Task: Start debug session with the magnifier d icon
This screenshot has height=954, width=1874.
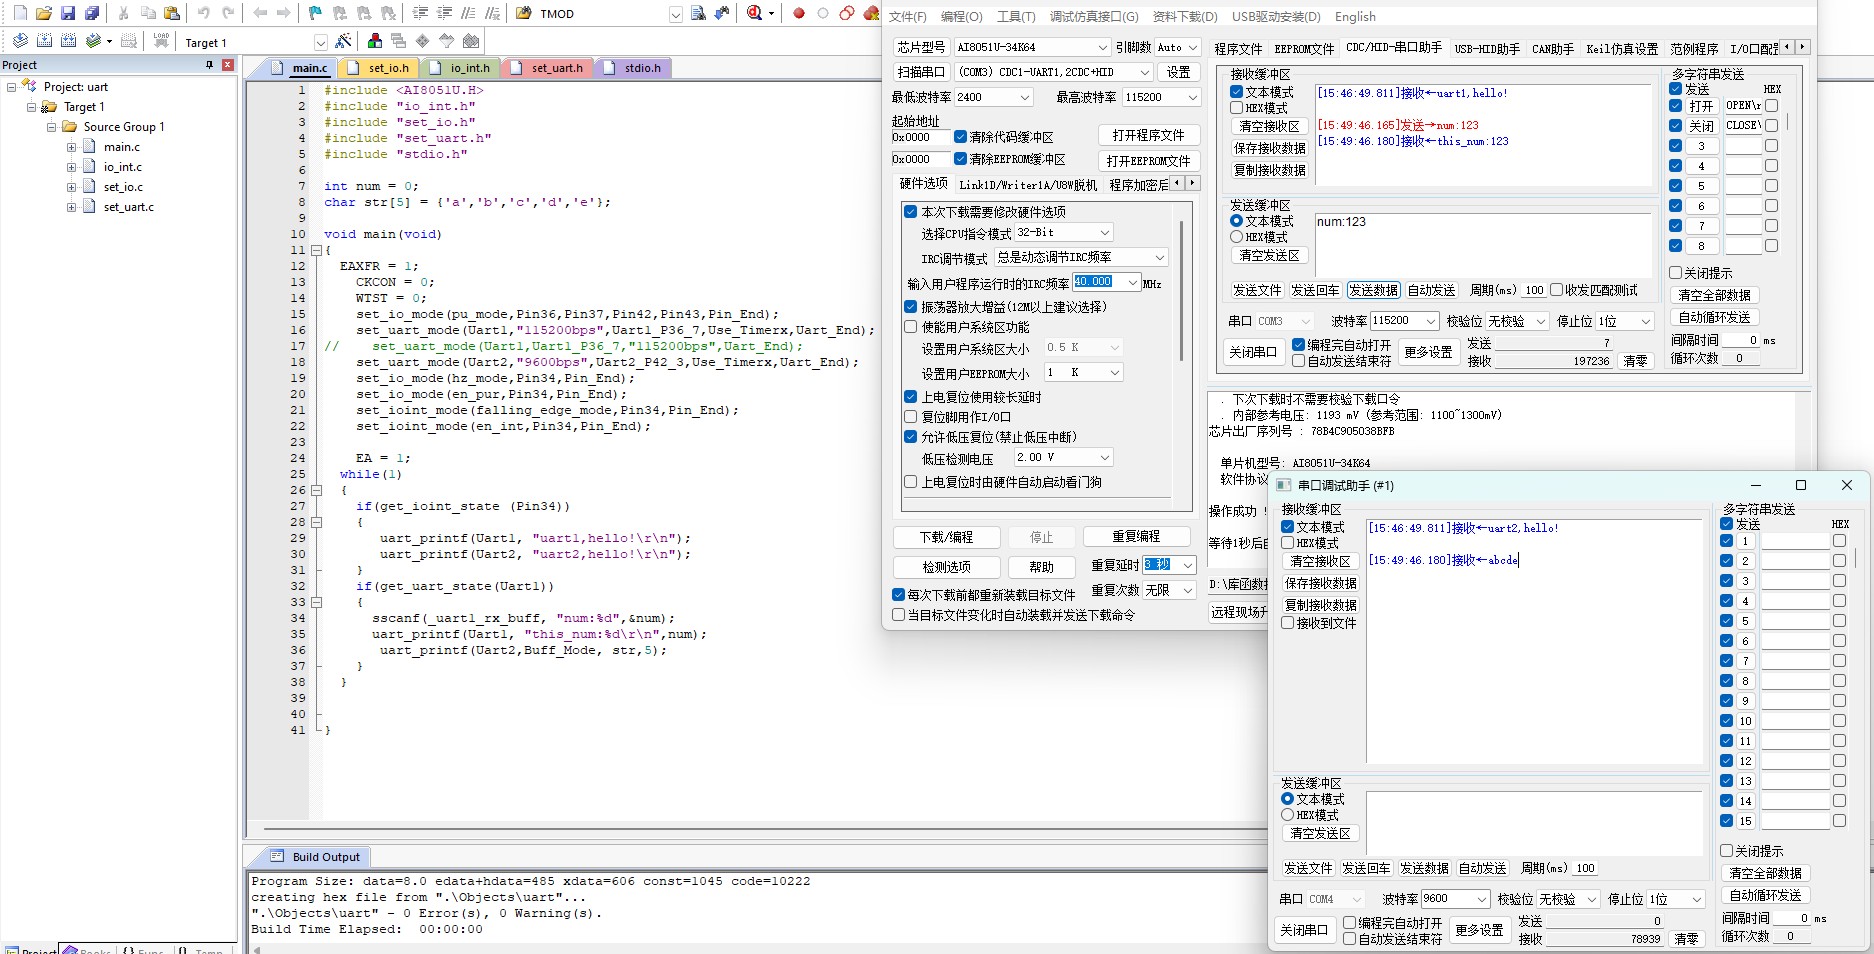Action: coord(755,13)
